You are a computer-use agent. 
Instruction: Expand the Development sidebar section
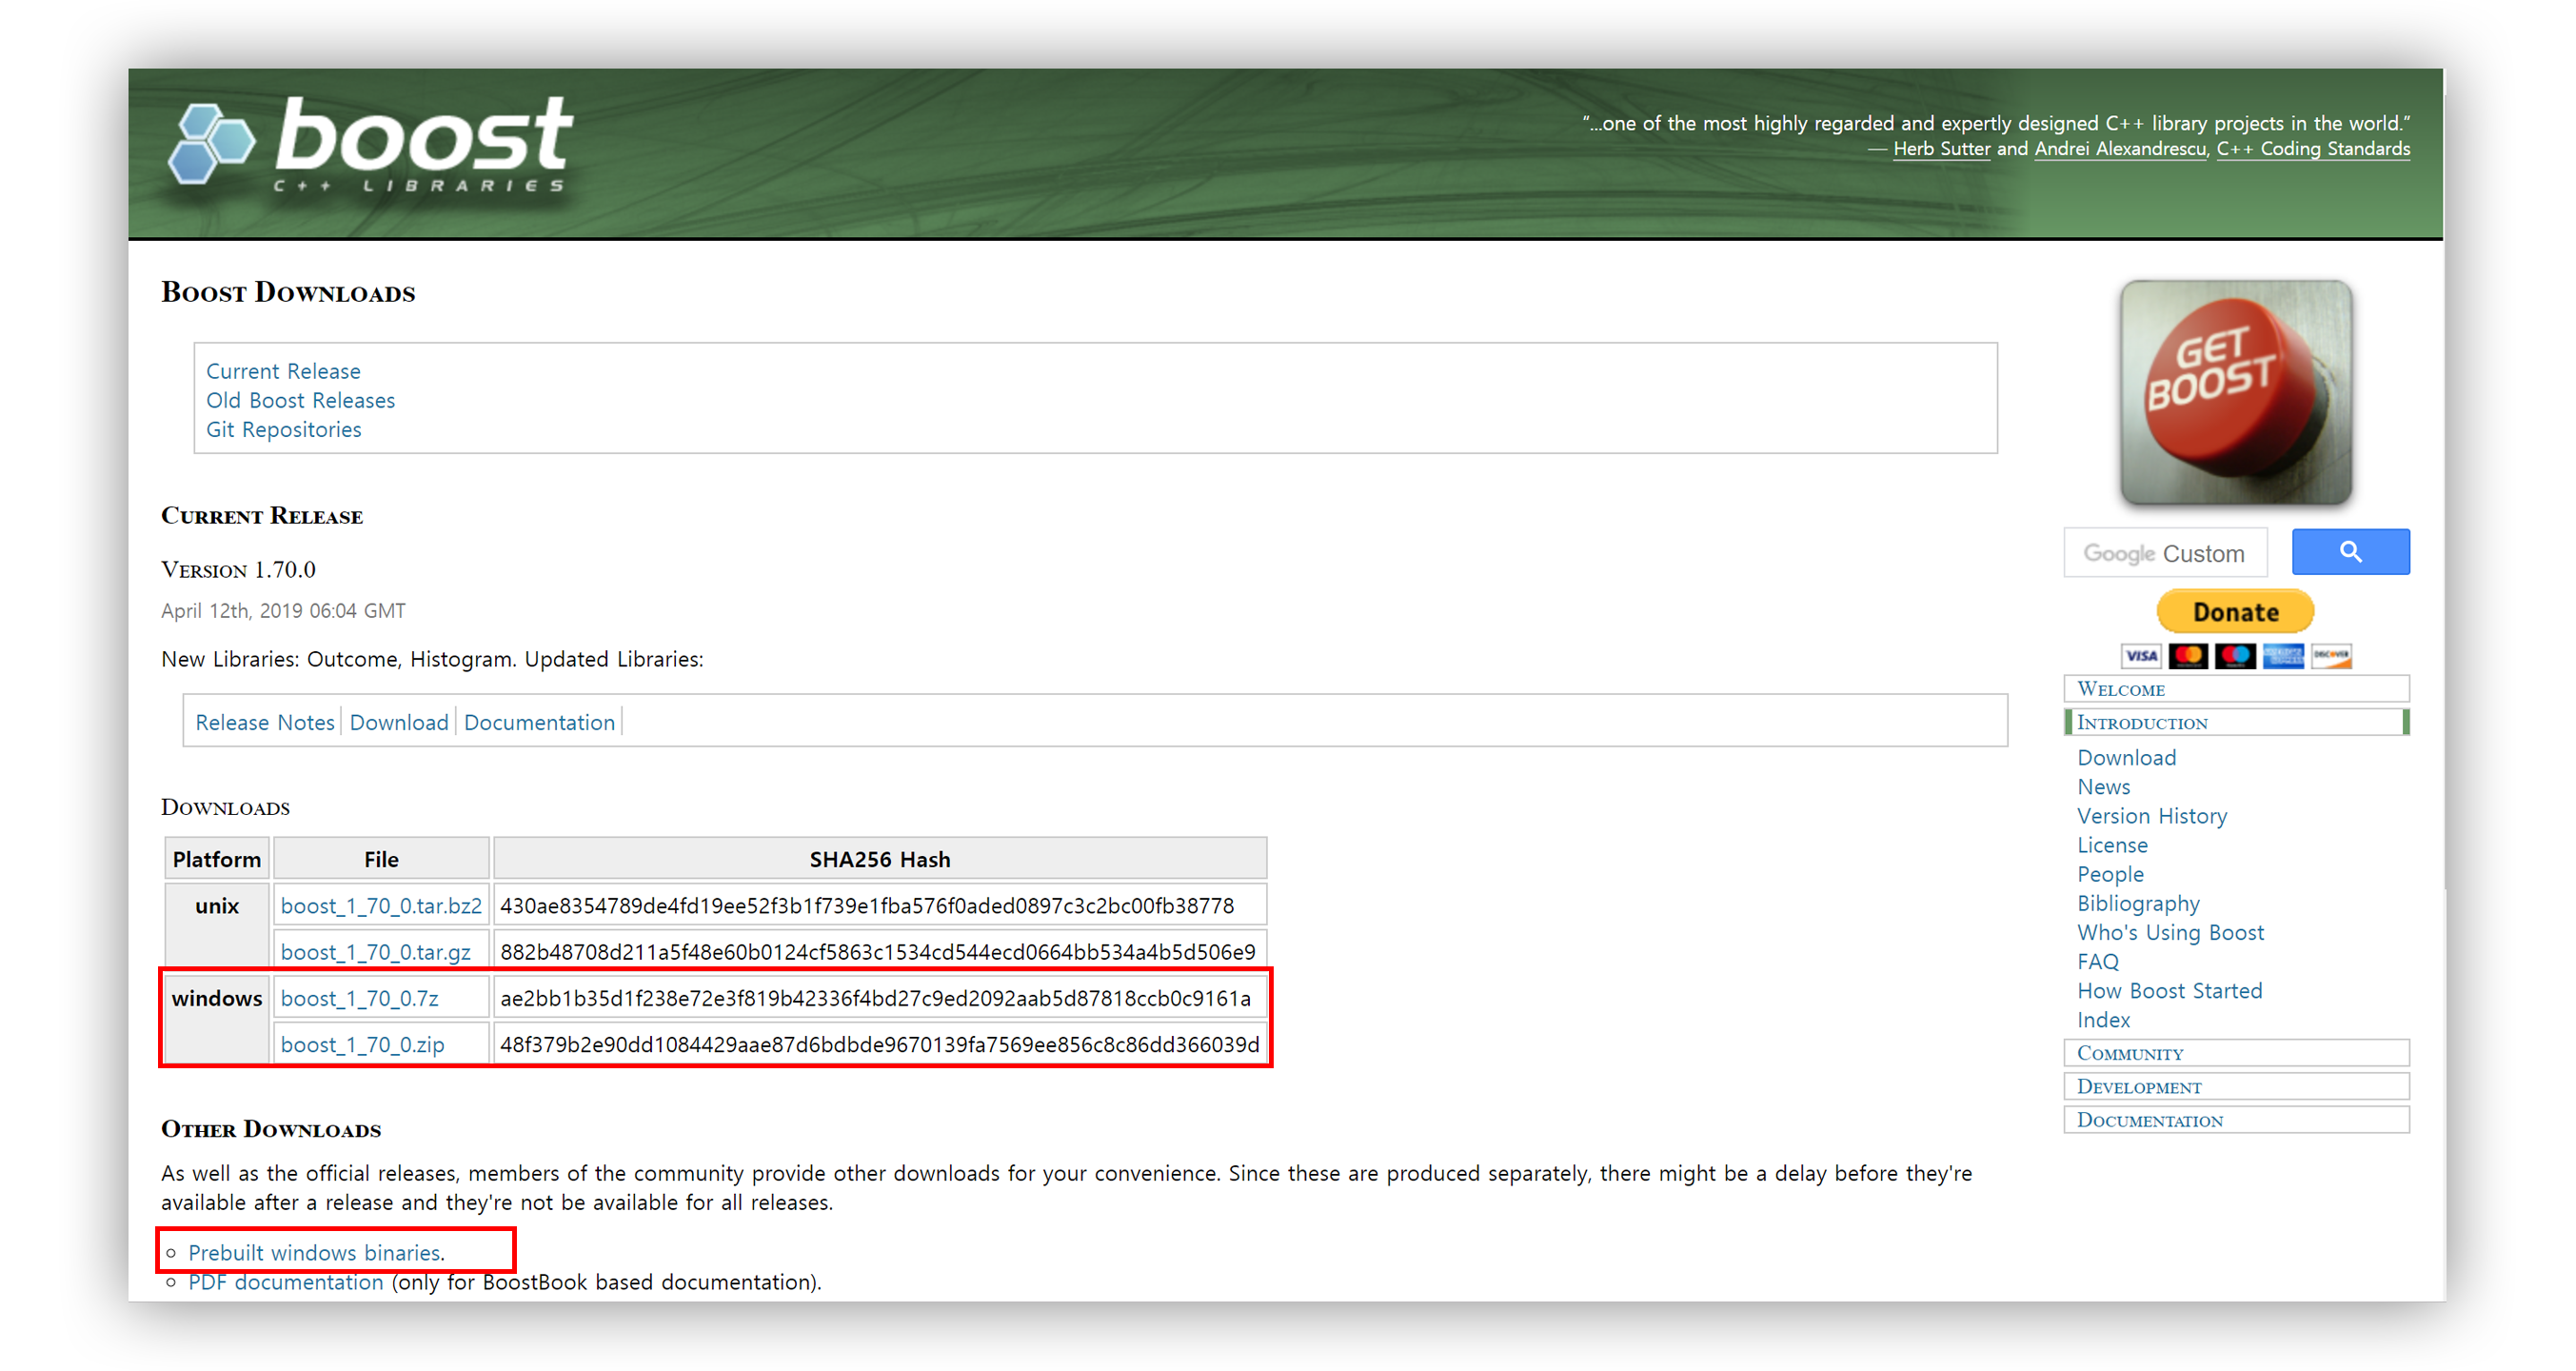(2138, 1087)
